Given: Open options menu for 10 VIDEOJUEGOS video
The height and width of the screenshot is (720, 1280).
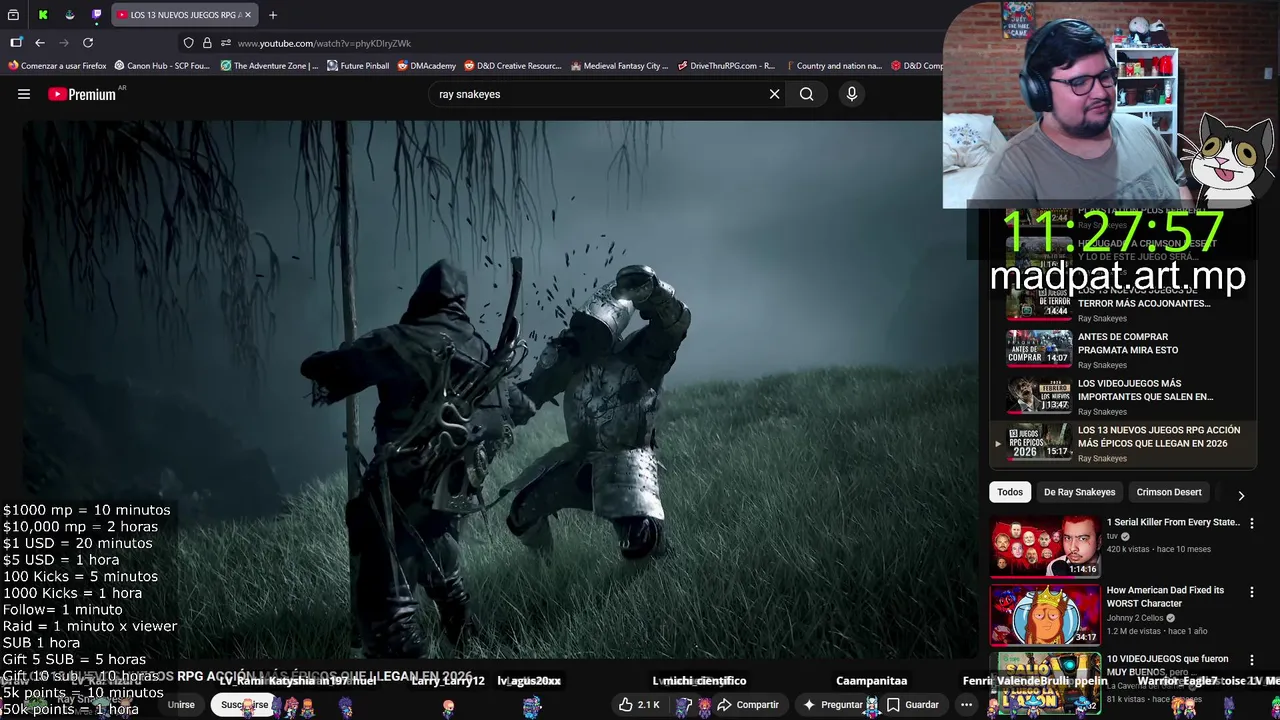Looking at the screenshot, I should [1251, 661].
